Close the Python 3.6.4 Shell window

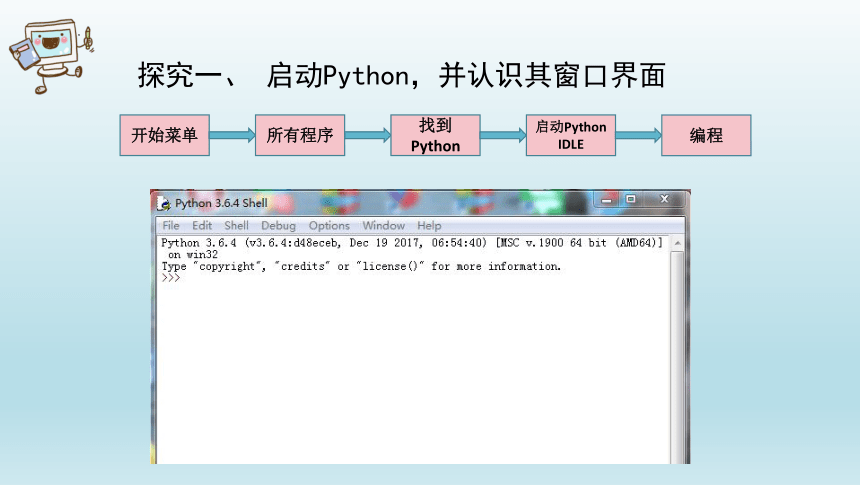point(664,199)
